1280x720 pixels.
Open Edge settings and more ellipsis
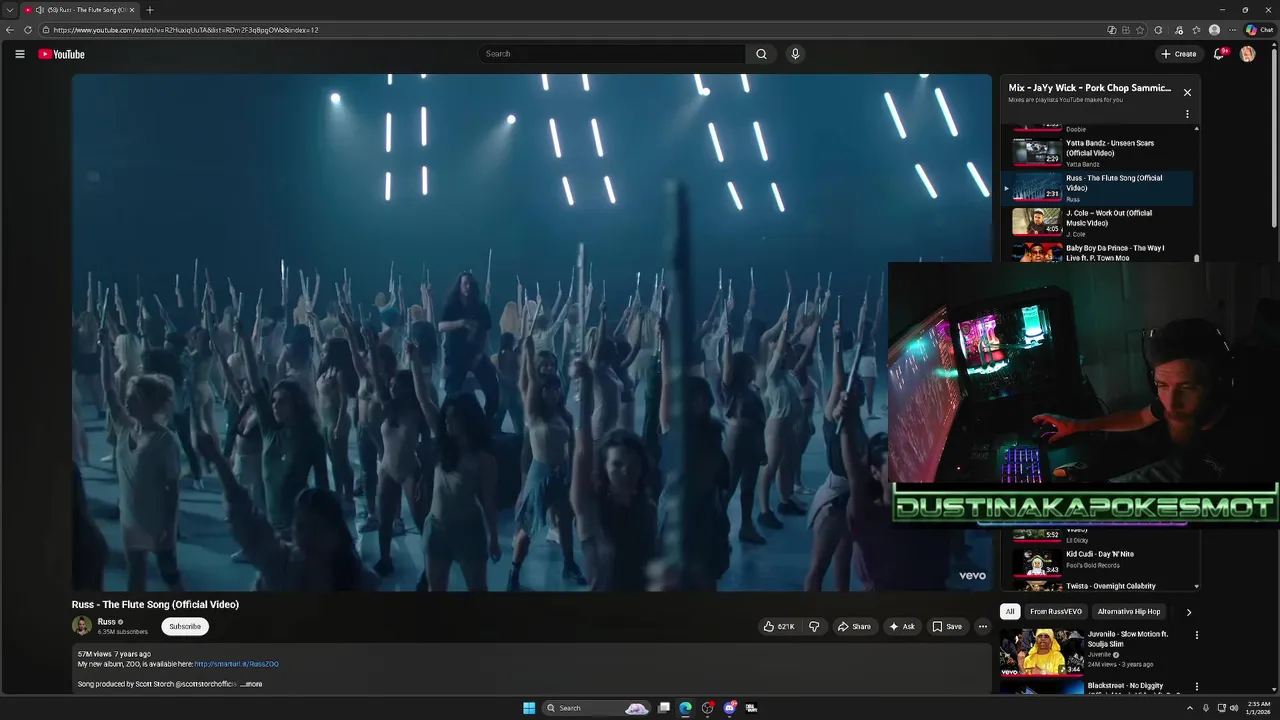click(1232, 30)
